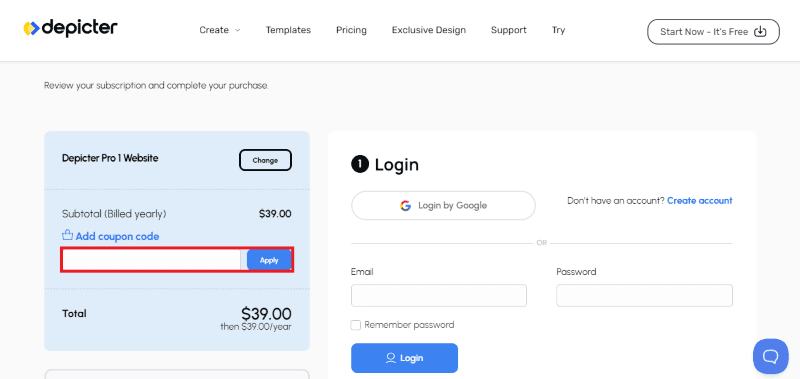
Task: Focus the Email input field
Action: point(439,295)
